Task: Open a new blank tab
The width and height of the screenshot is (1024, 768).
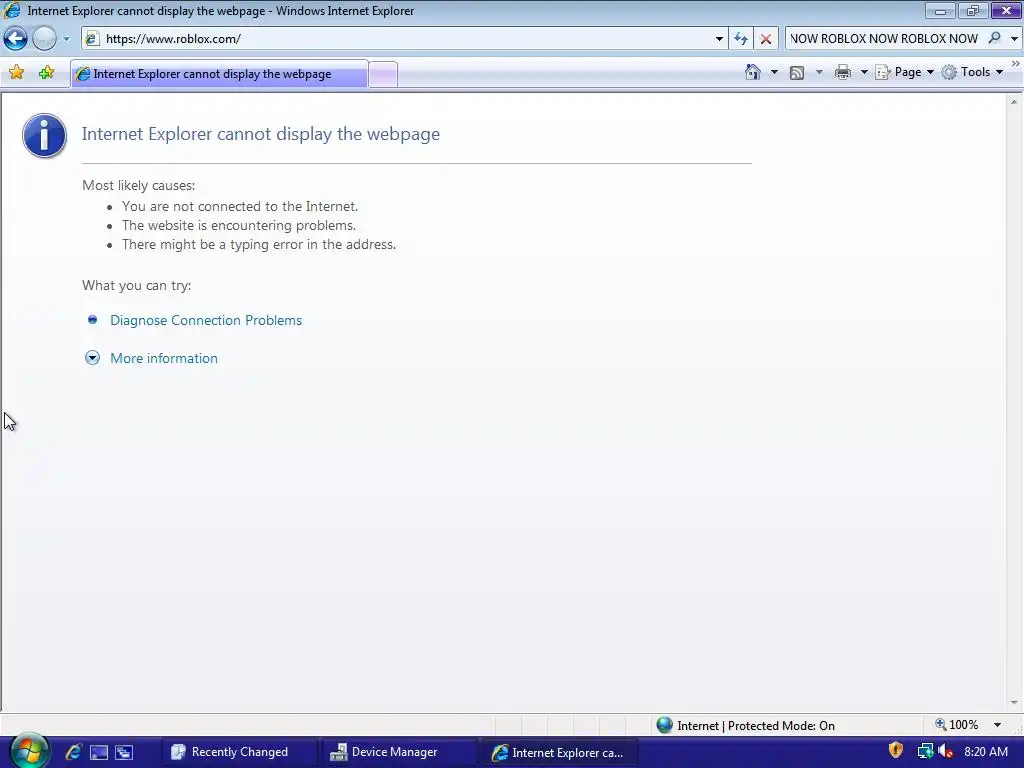Action: 383,74
